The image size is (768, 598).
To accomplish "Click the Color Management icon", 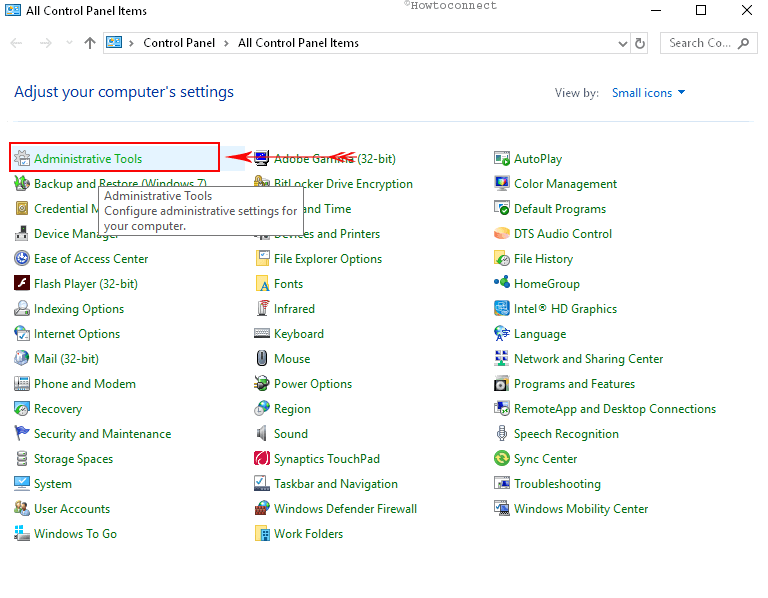I will [x=502, y=184].
